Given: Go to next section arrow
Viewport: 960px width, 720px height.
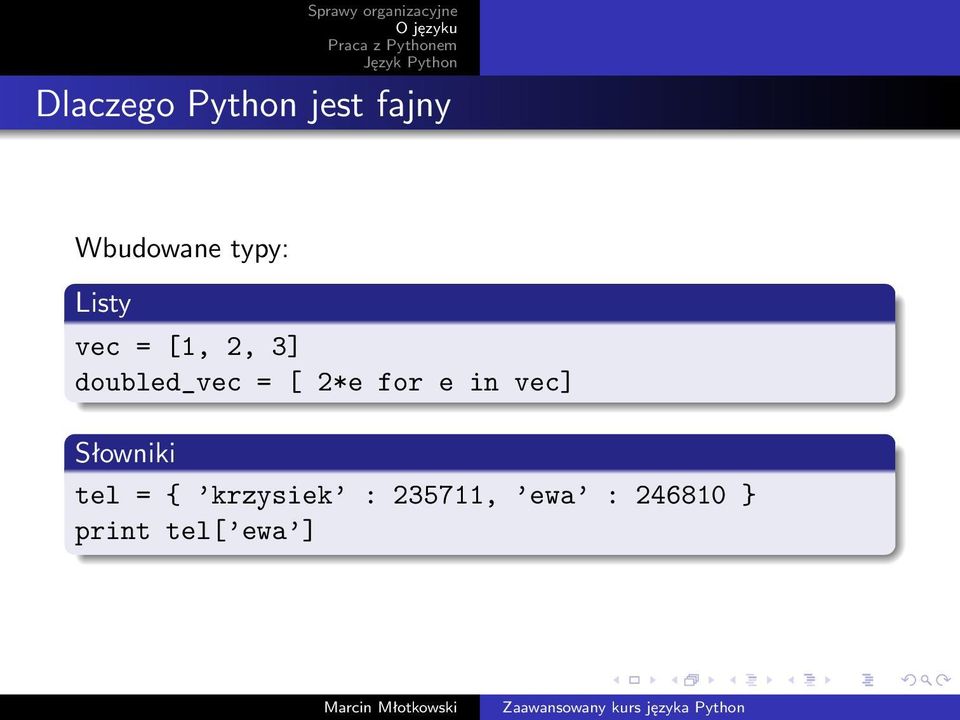Looking at the screenshot, I should [828, 680].
